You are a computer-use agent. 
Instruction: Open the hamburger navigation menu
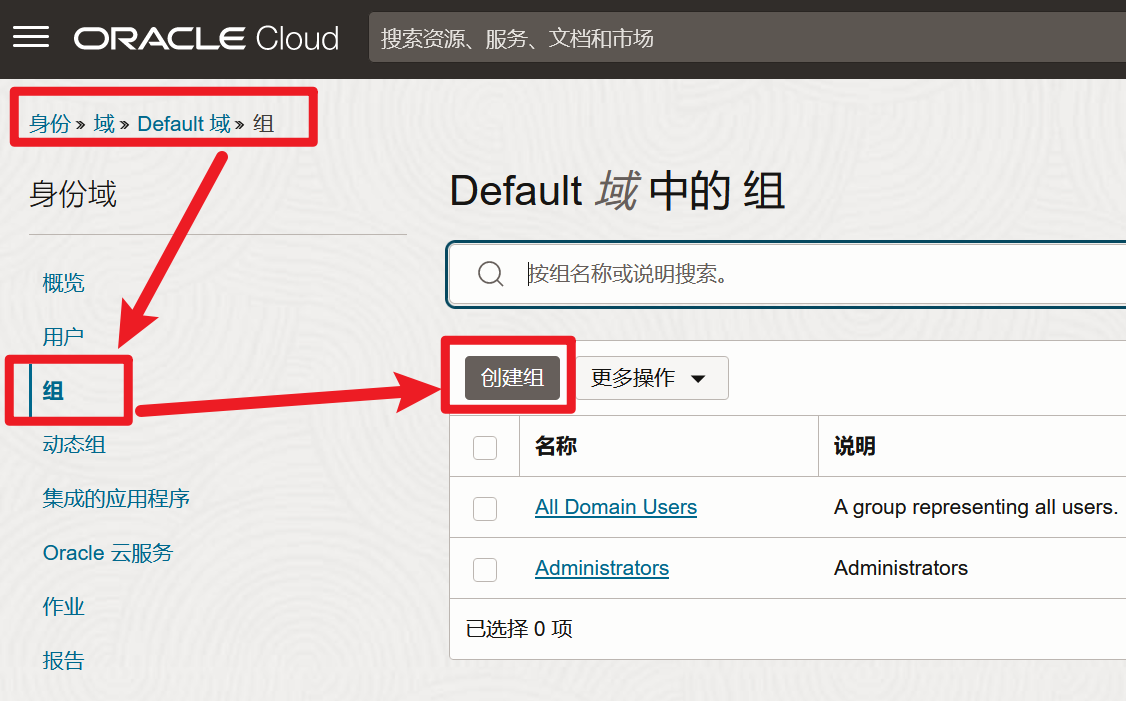[31, 37]
